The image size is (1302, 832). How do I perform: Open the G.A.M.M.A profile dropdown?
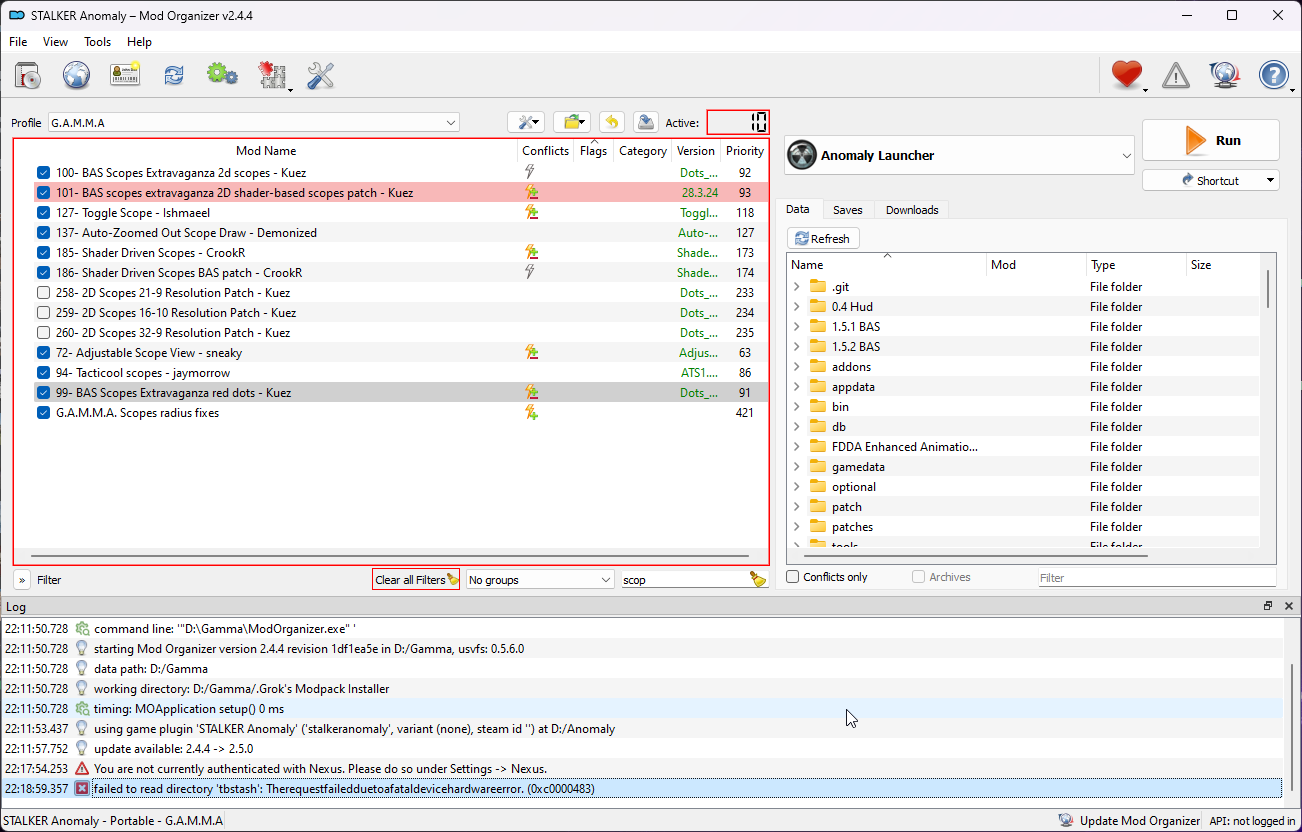(x=253, y=123)
